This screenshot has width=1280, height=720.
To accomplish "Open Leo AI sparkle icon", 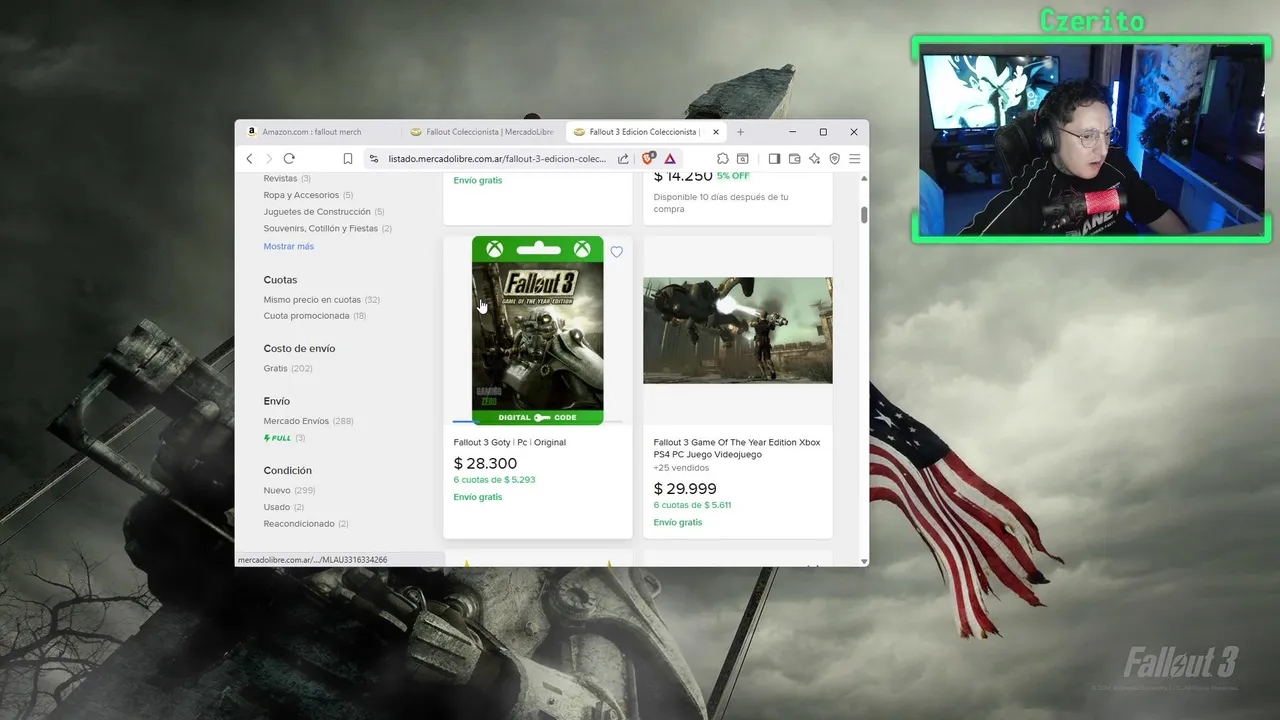I will [814, 158].
